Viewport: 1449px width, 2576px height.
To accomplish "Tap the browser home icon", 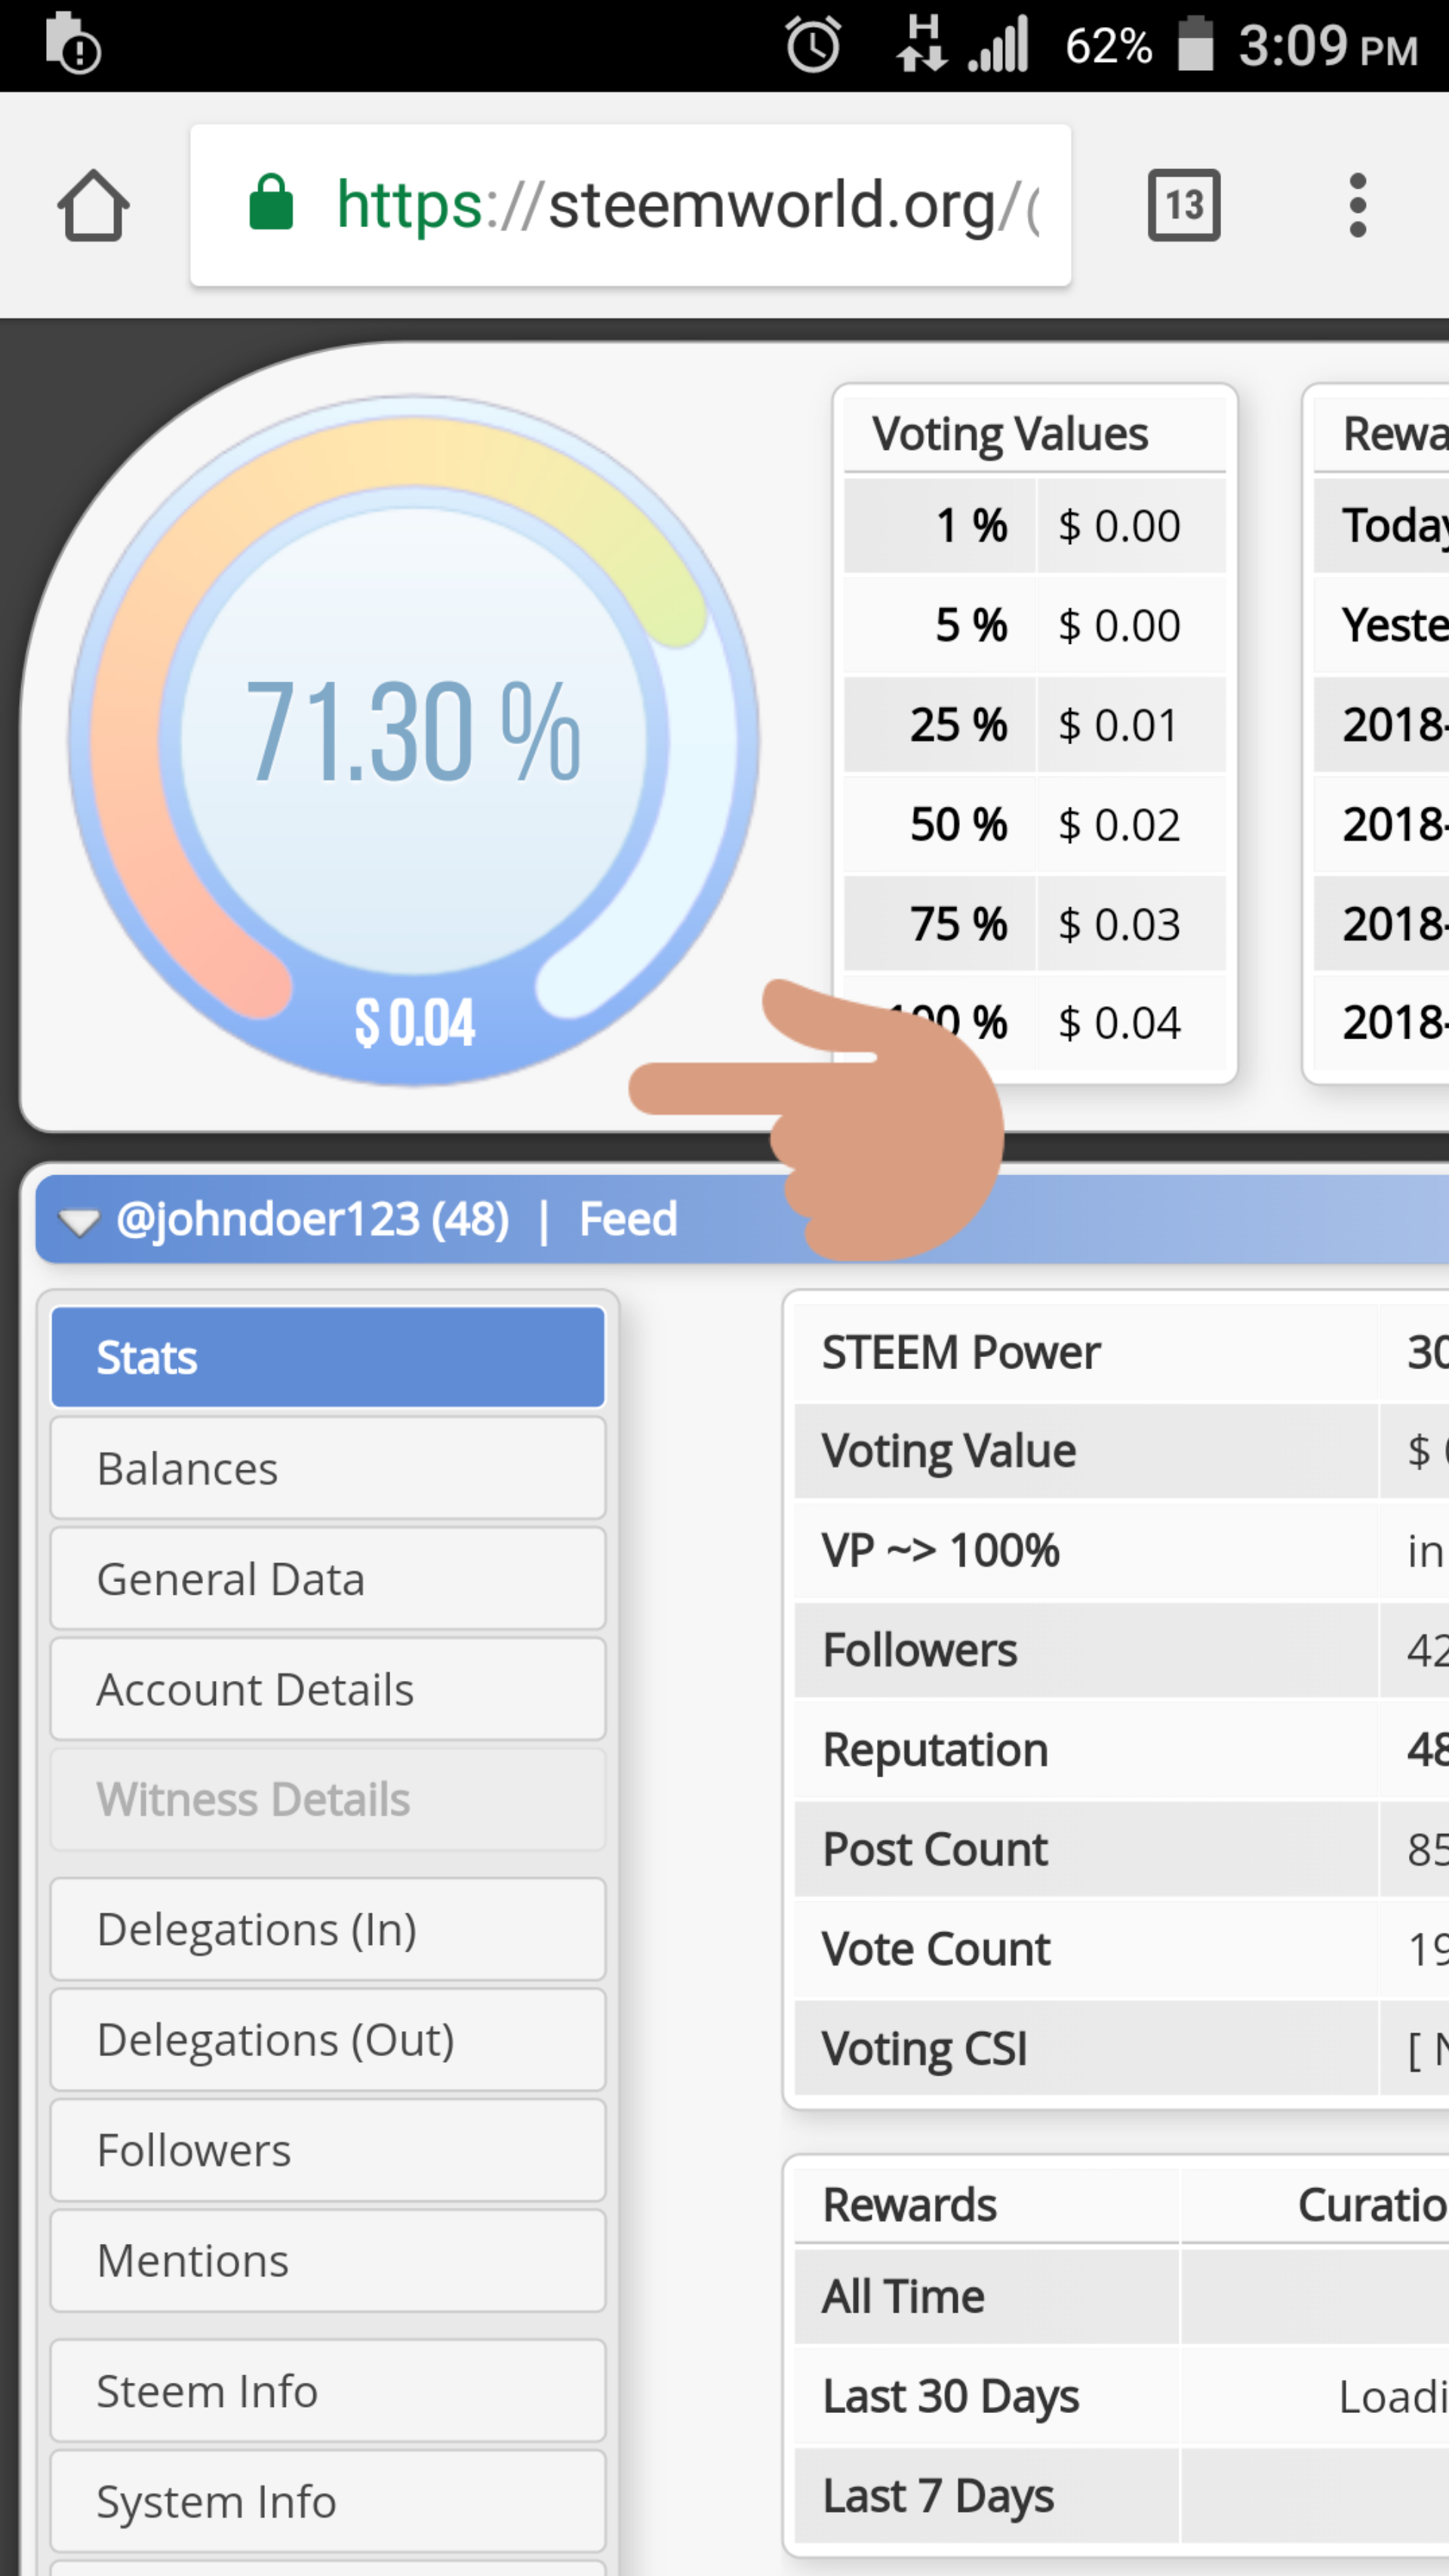I will click(93, 205).
